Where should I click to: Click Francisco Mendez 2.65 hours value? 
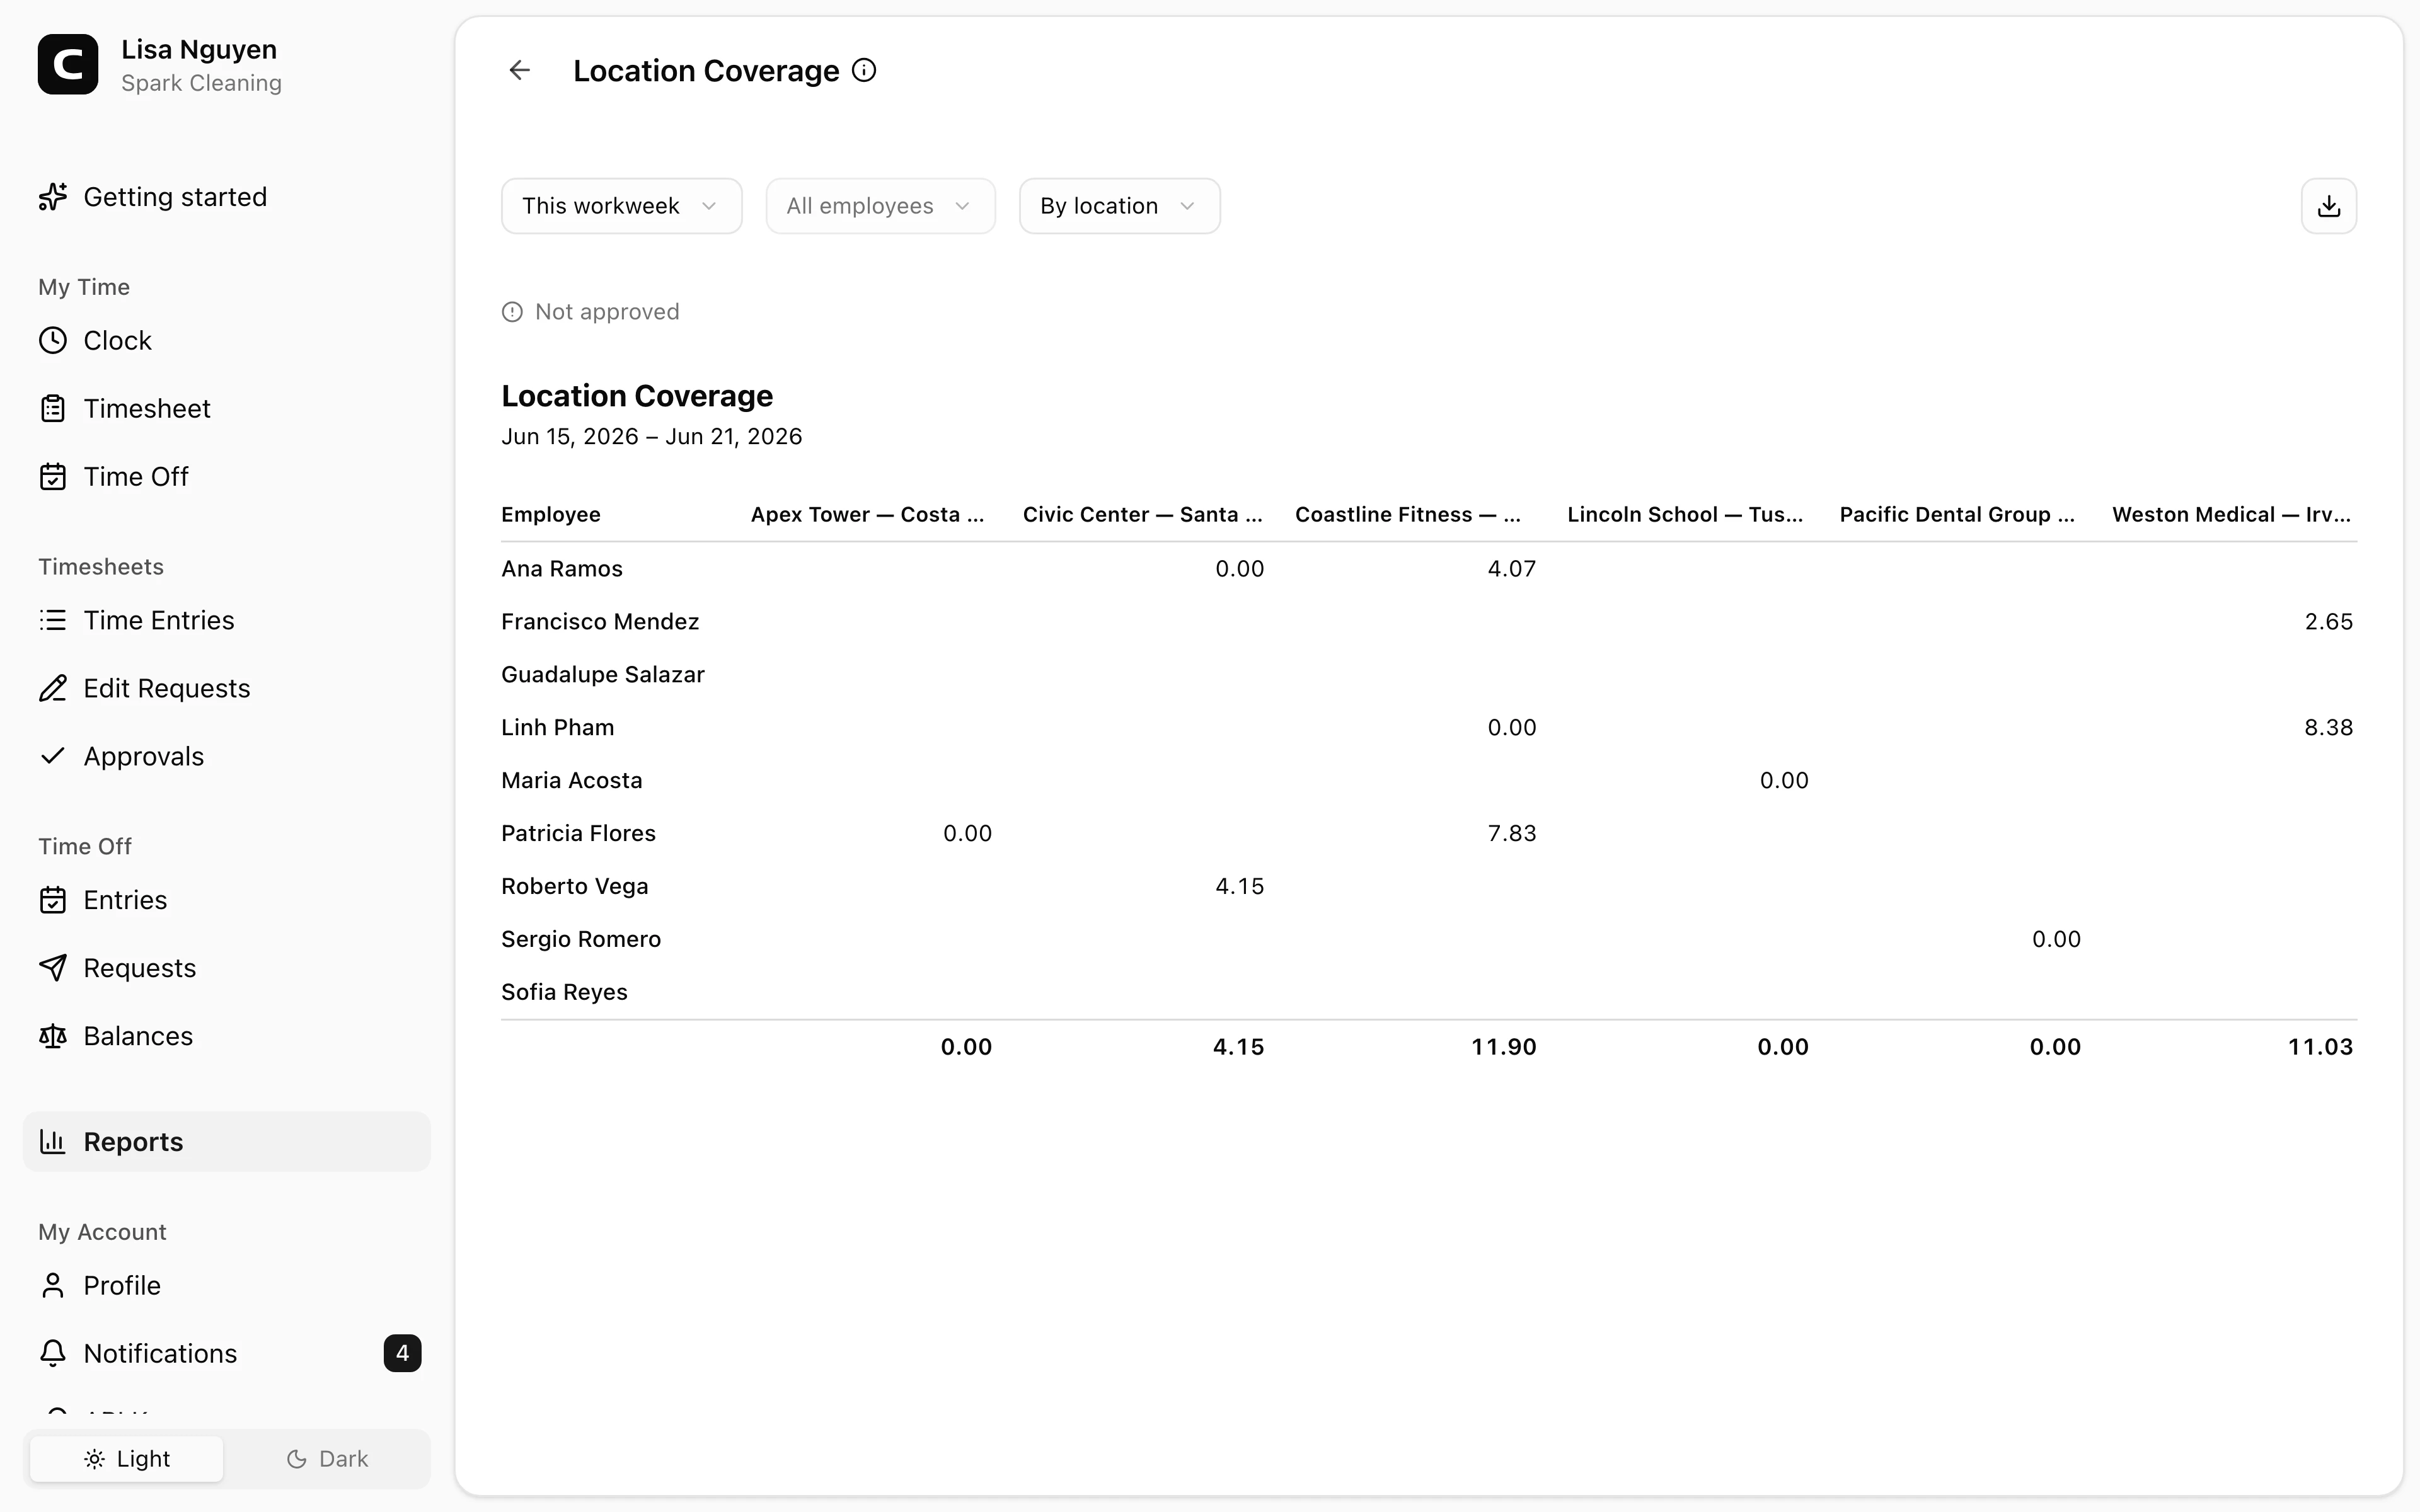tap(2328, 622)
